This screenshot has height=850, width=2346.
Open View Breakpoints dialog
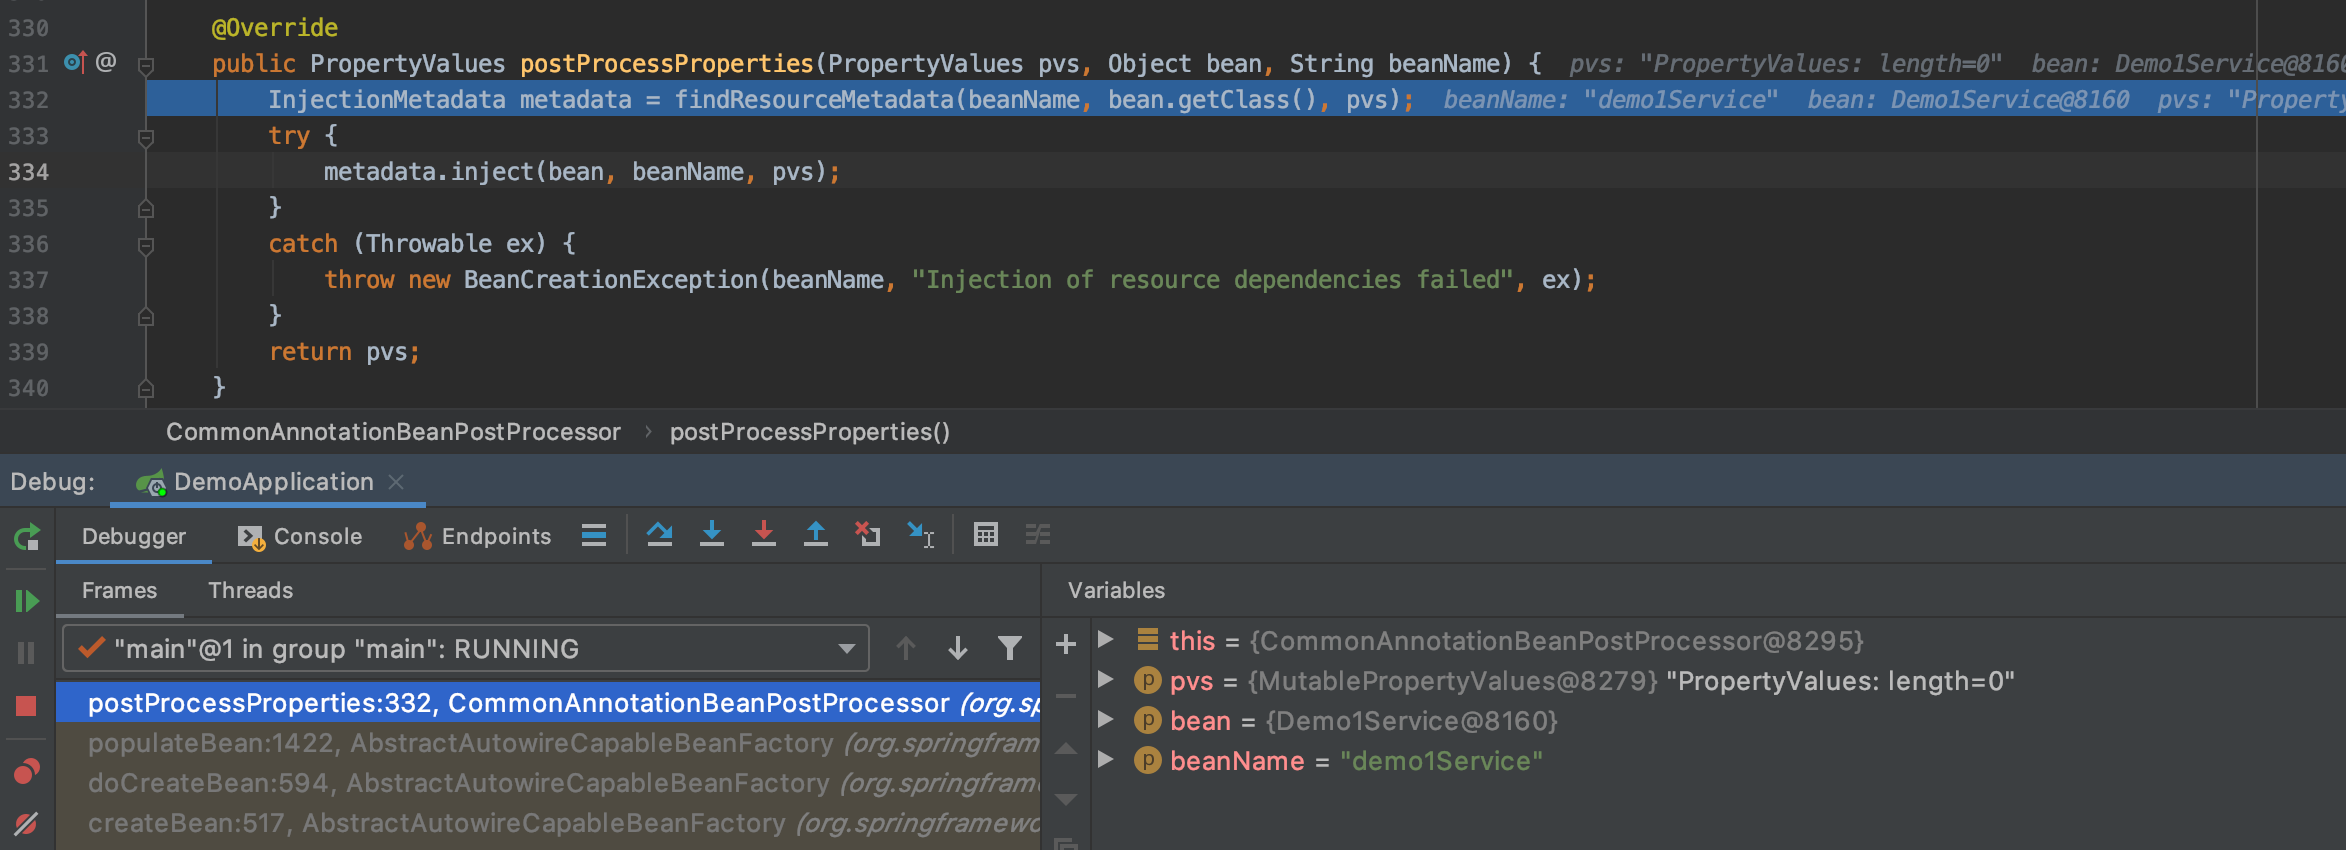click(27, 771)
